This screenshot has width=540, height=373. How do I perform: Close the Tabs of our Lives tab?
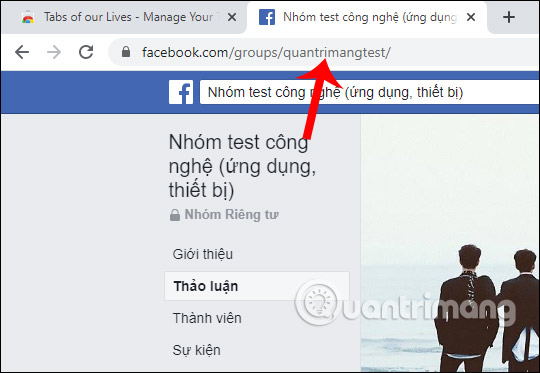click(x=232, y=17)
